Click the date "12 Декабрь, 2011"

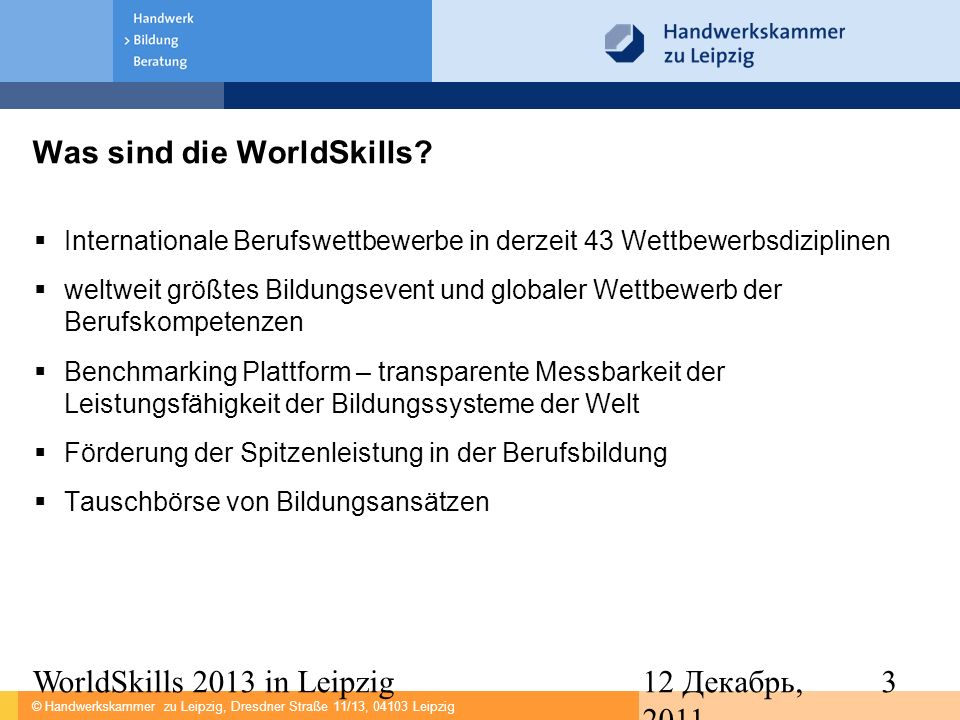pos(723,694)
